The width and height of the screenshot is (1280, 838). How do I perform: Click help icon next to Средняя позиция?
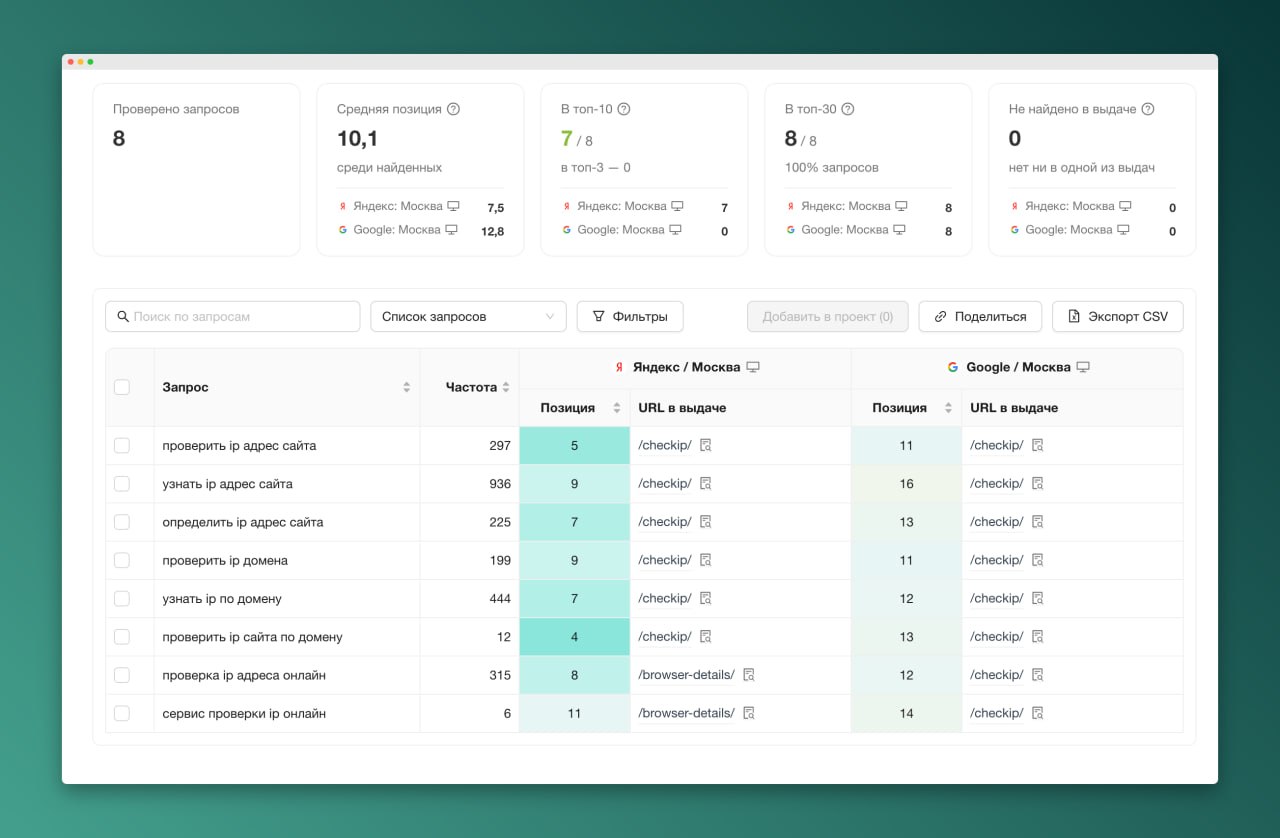click(453, 109)
